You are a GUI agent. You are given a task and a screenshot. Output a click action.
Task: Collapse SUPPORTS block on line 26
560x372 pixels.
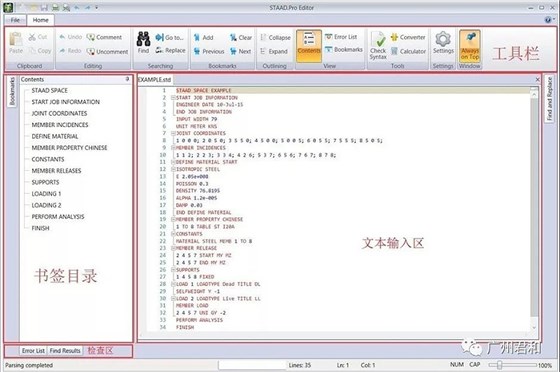(173, 270)
